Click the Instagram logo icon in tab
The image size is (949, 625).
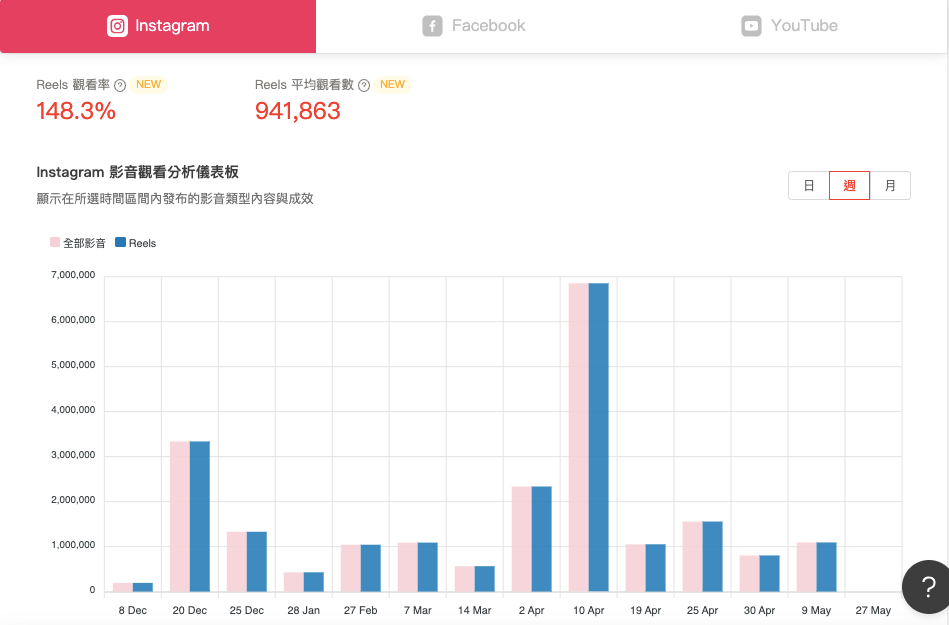pos(118,26)
